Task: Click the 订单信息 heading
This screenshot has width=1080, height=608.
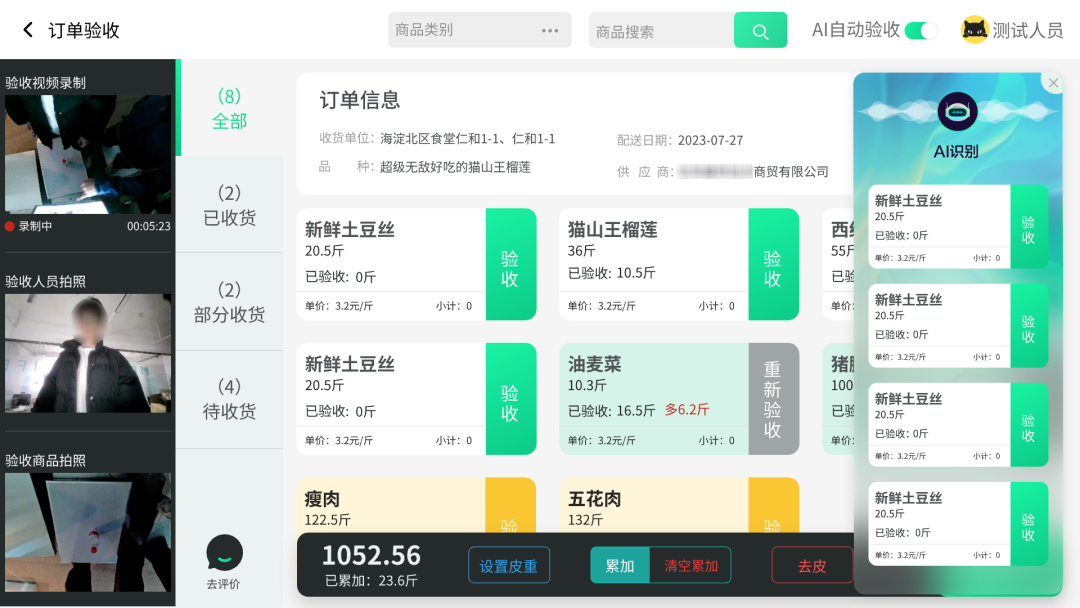Action: pos(360,100)
